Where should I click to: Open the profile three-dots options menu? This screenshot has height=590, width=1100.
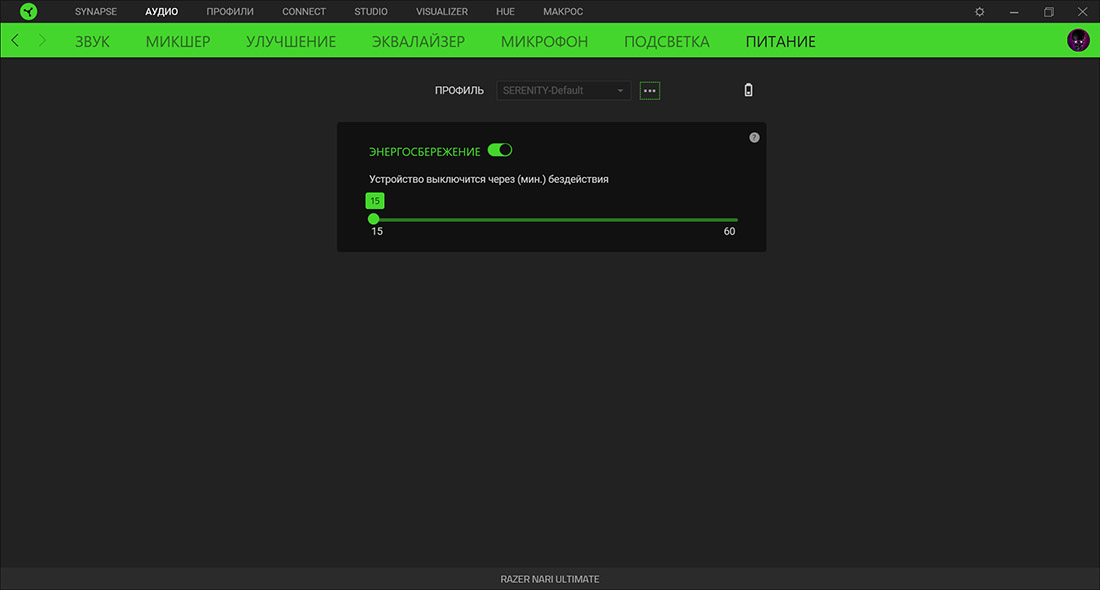click(x=650, y=90)
